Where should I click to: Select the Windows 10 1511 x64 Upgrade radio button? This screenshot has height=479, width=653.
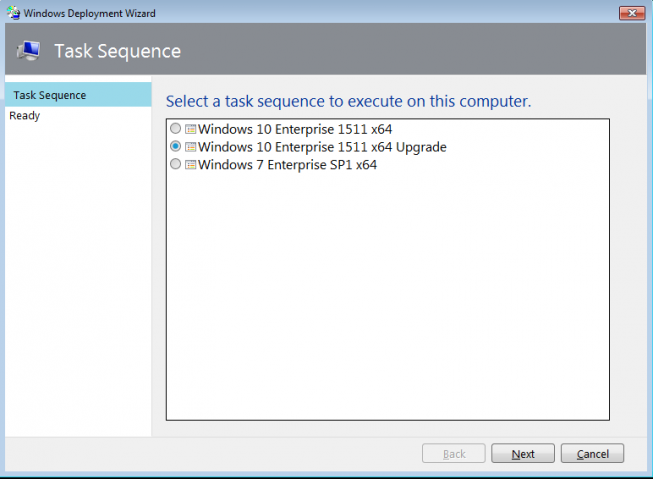[175, 146]
